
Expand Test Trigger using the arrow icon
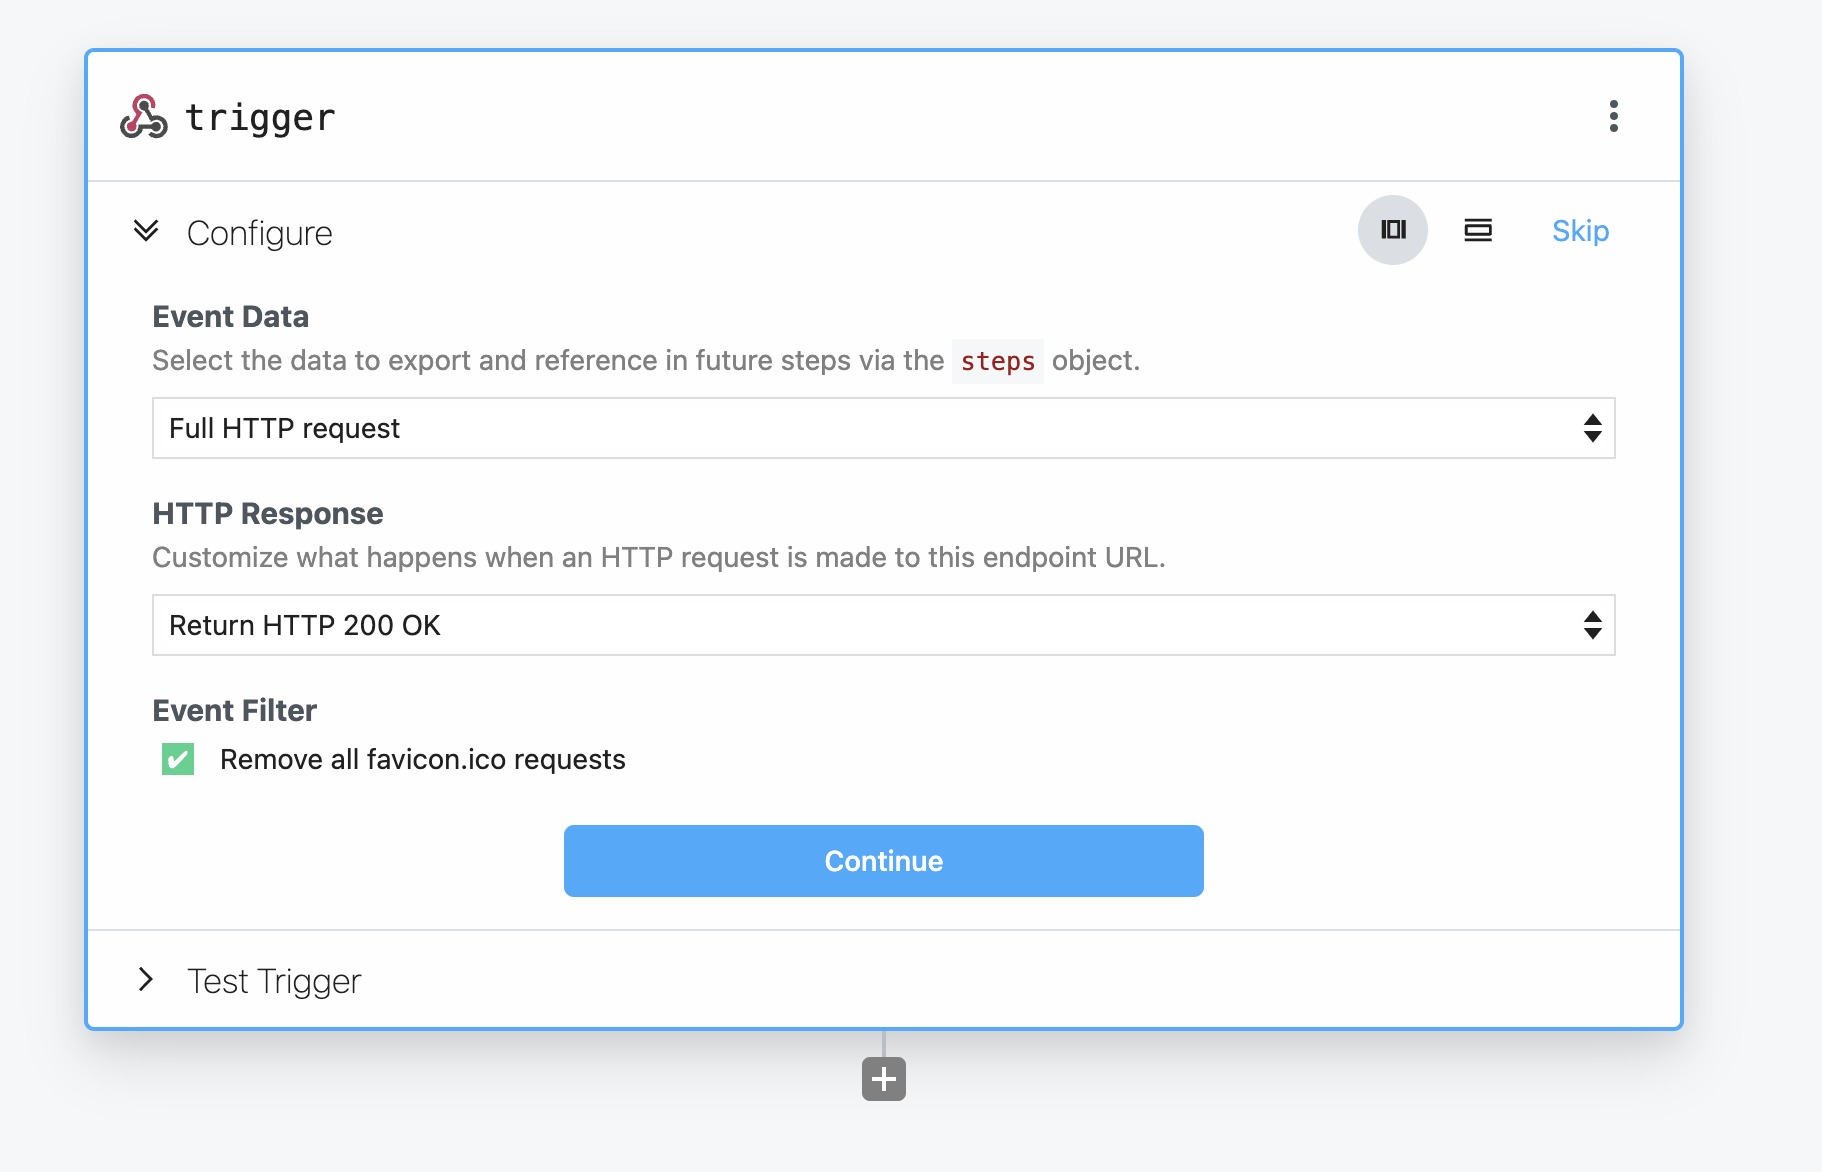tap(146, 979)
